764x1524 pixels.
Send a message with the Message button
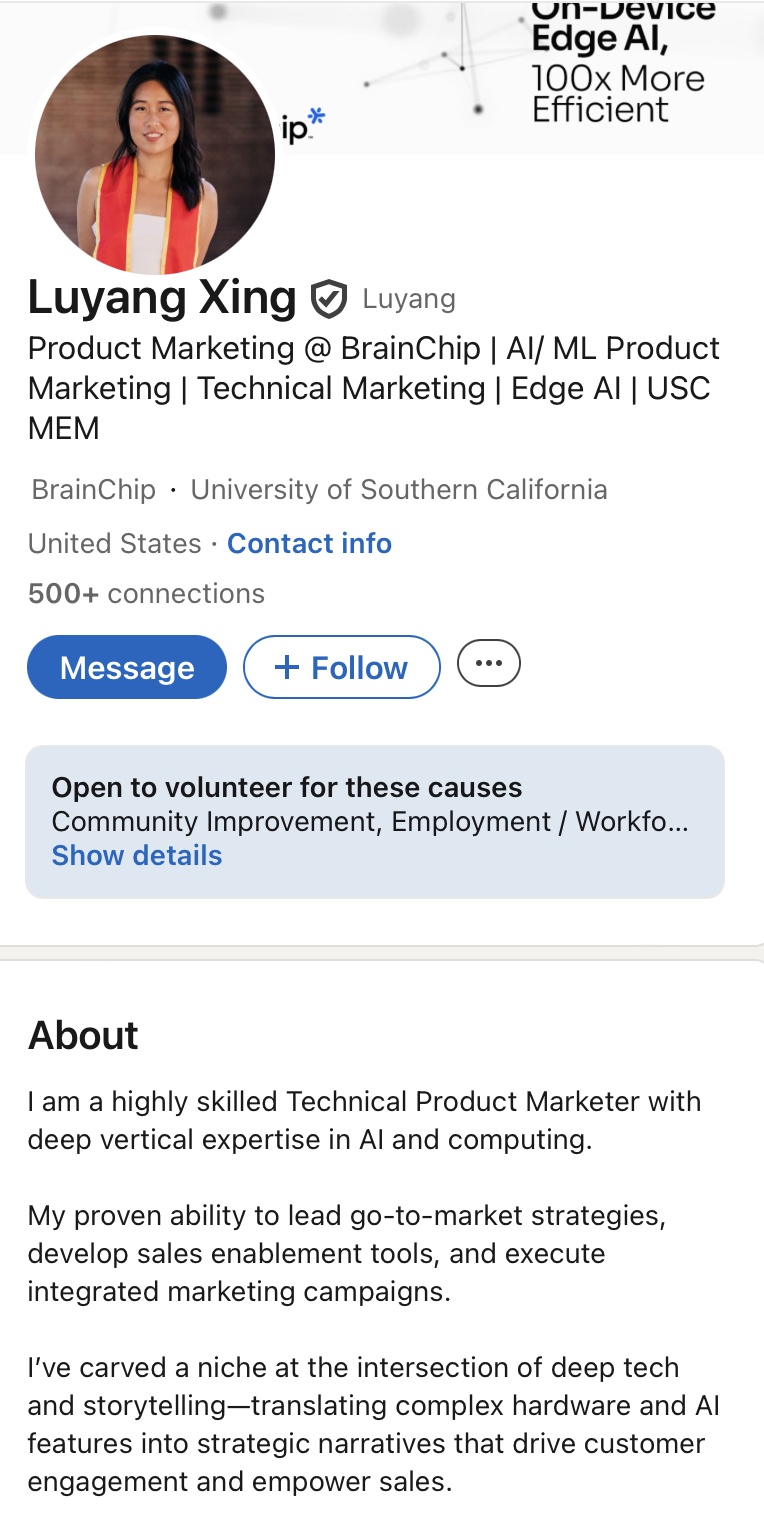coord(127,667)
